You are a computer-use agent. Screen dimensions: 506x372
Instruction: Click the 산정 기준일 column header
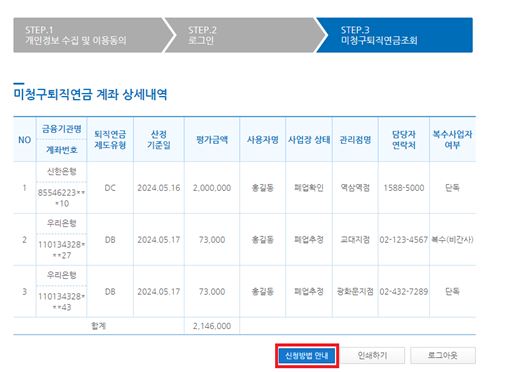tap(159, 140)
